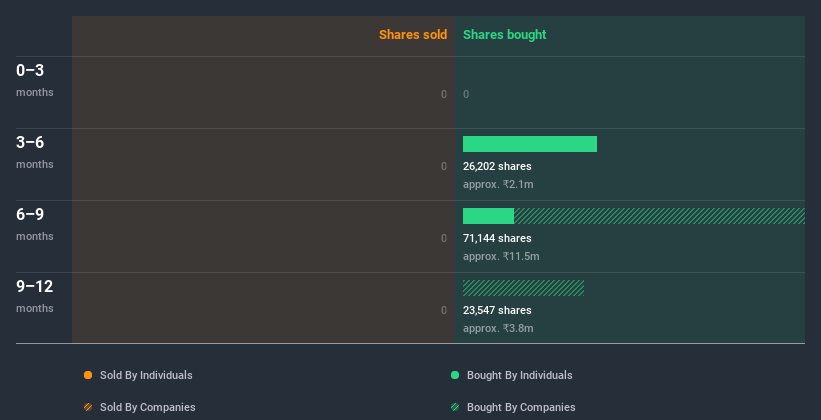Click the 26,202 shares value

[497, 167]
